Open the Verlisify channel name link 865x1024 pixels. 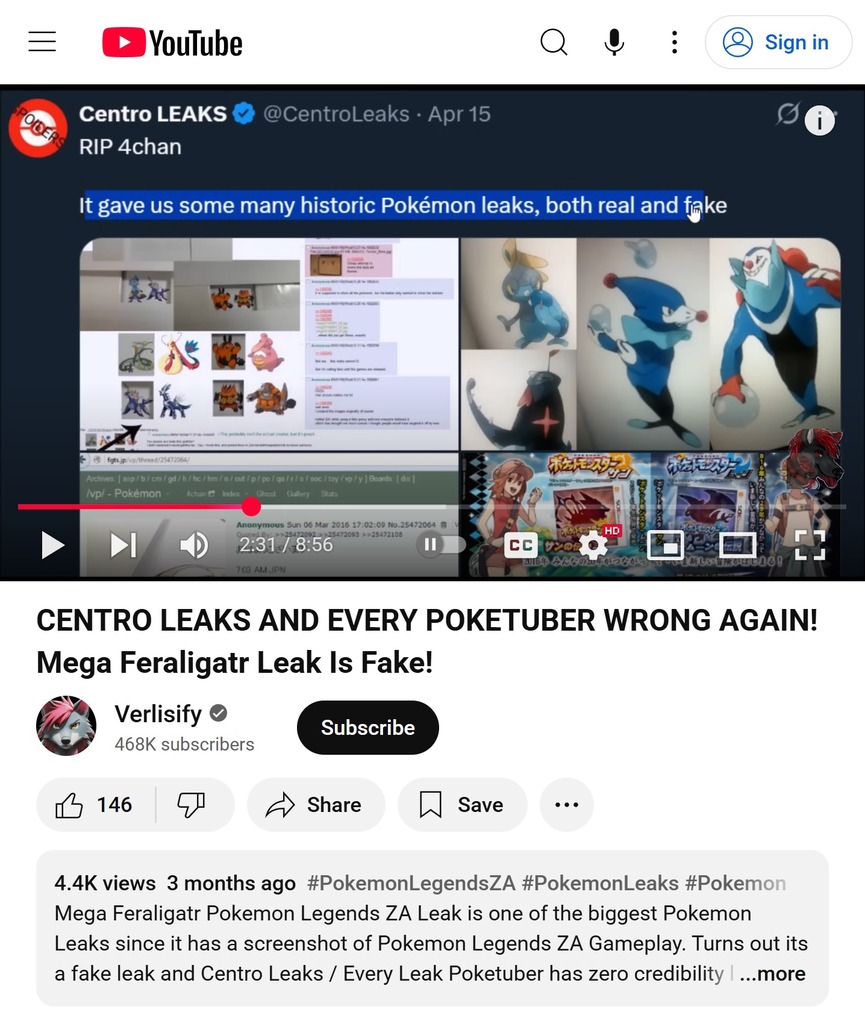(158, 713)
